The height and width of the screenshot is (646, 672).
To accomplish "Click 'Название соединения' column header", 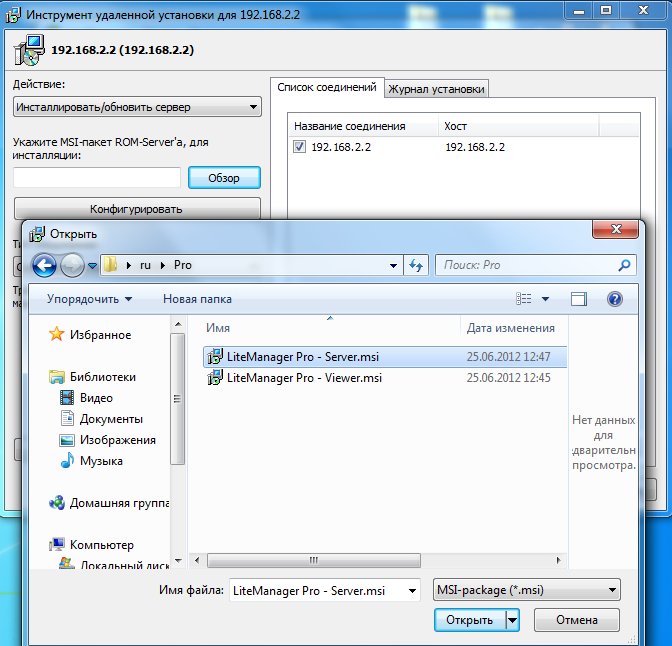I will point(363,126).
